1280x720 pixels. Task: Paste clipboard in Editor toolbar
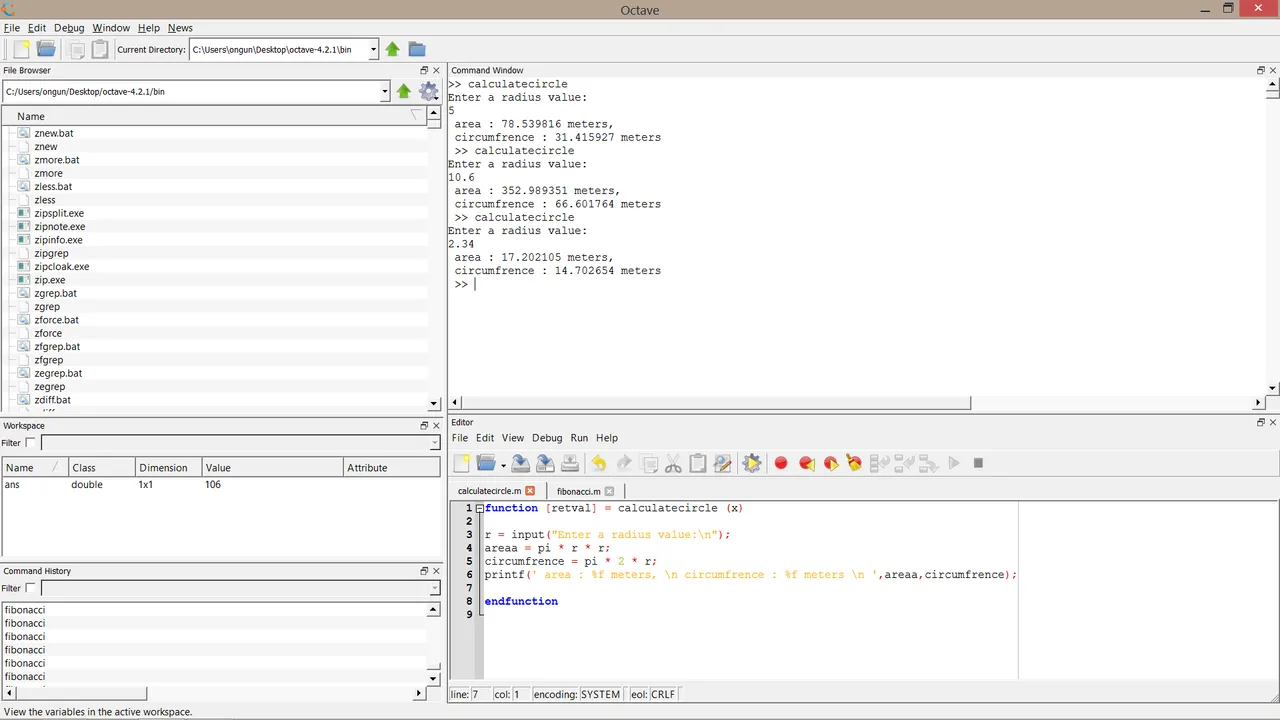698,463
